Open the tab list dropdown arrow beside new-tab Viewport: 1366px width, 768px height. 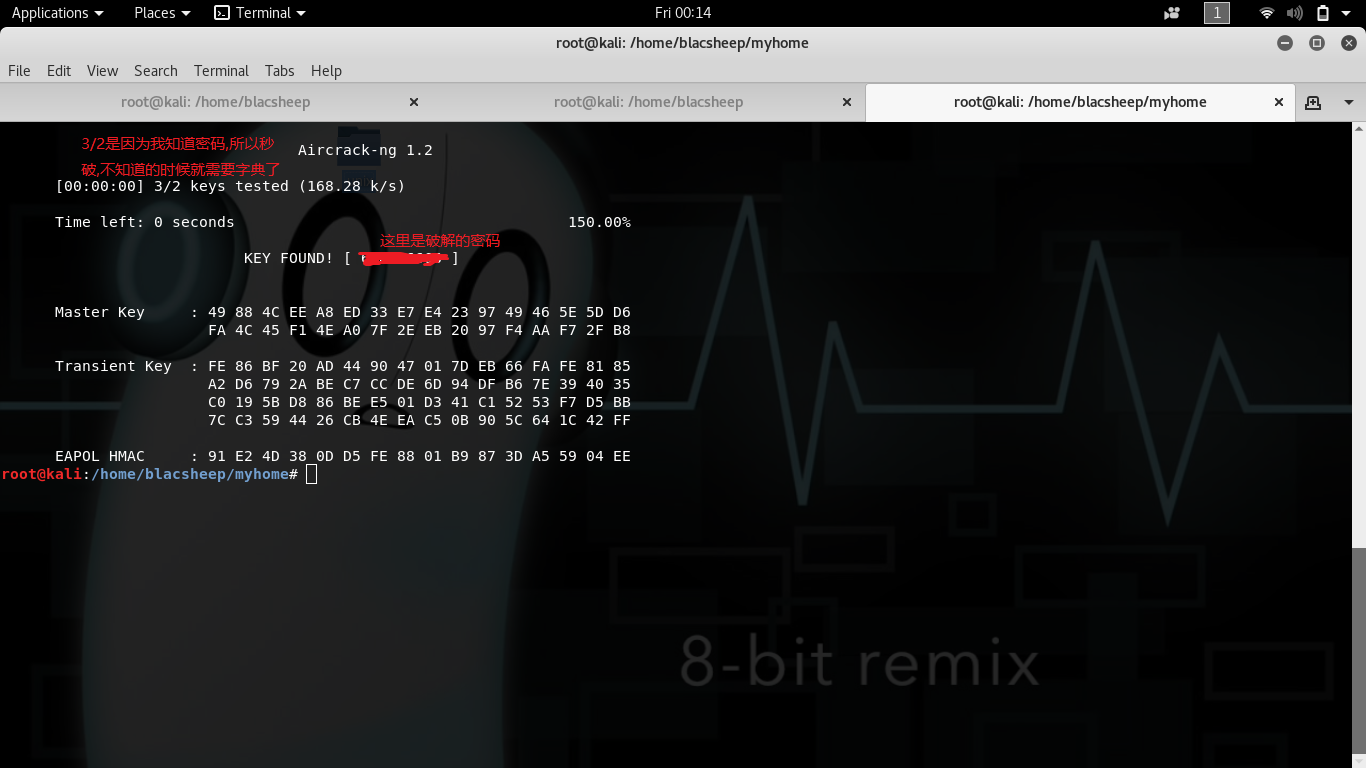(x=1348, y=102)
